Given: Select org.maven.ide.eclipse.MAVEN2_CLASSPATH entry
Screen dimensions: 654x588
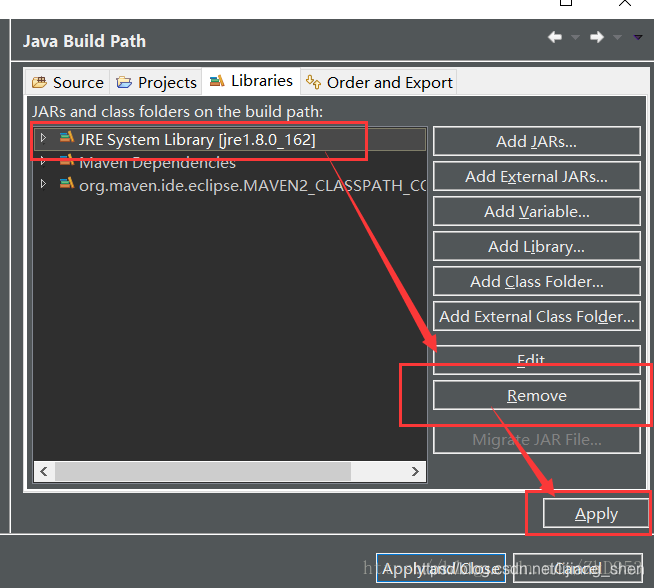Looking at the screenshot, I should pos(230,185).
